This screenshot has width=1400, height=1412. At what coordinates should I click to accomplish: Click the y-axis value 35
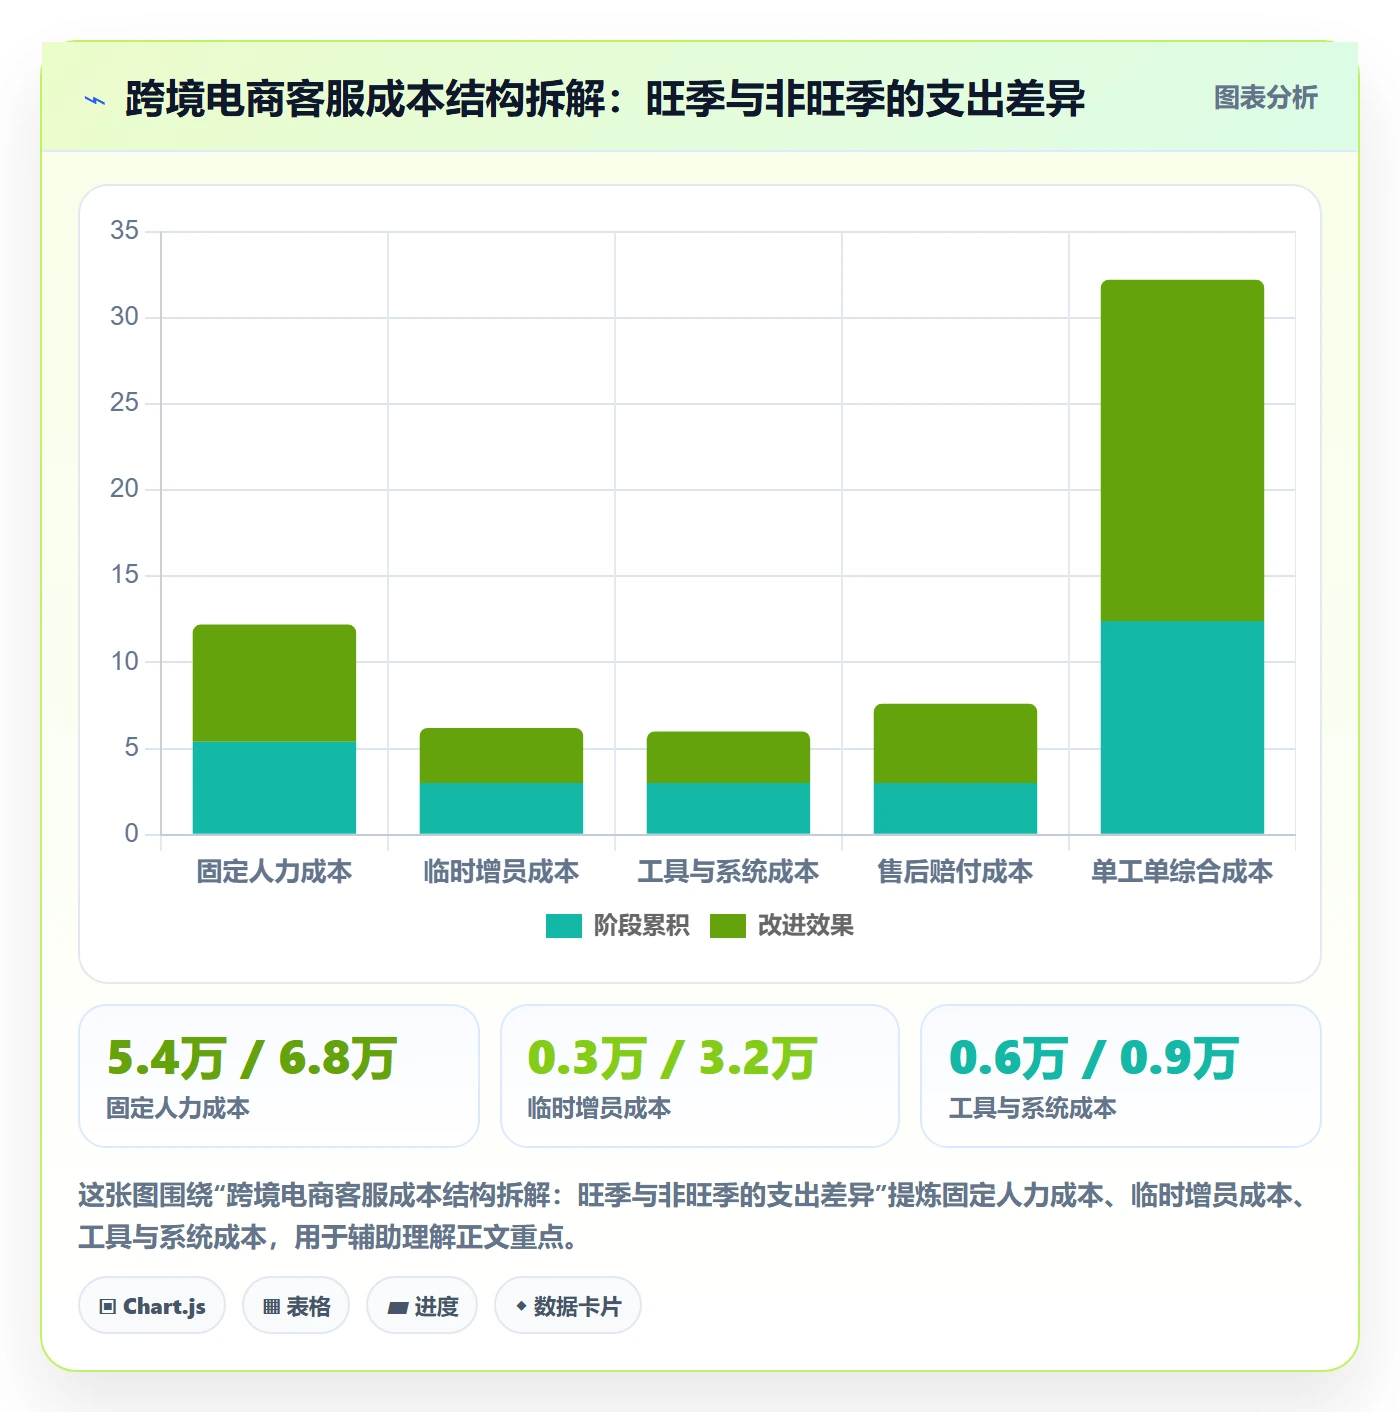pyautogui.click(x=125, y=231)
